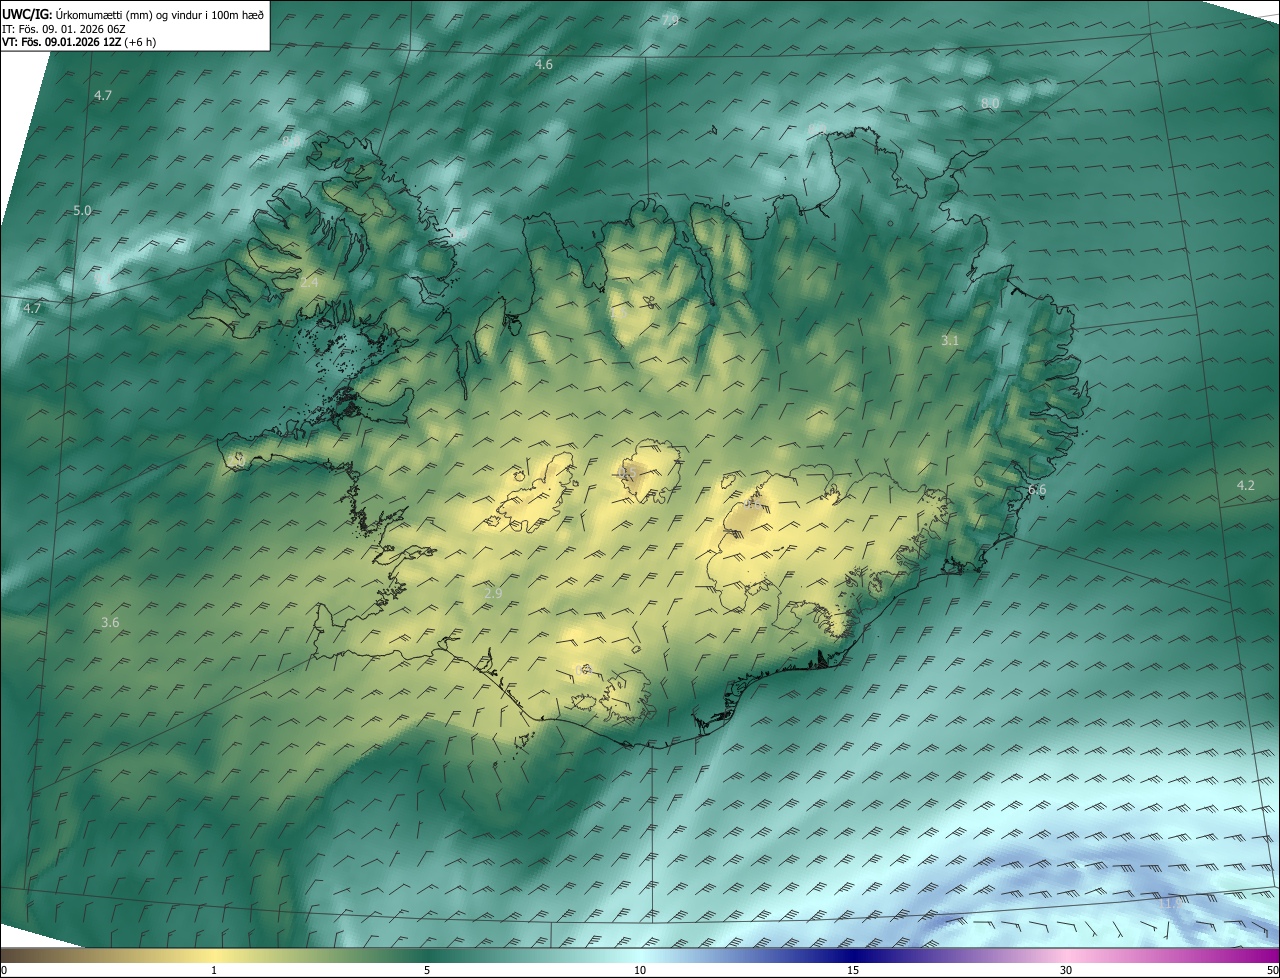The height and width of the screenshot is (978, 1280).
Task: Click the 7.9 value label on map
Action: [670, 20]
